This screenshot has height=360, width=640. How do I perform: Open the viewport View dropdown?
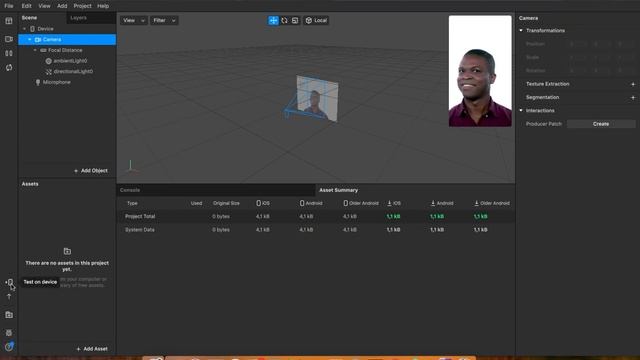click(133, 20)
